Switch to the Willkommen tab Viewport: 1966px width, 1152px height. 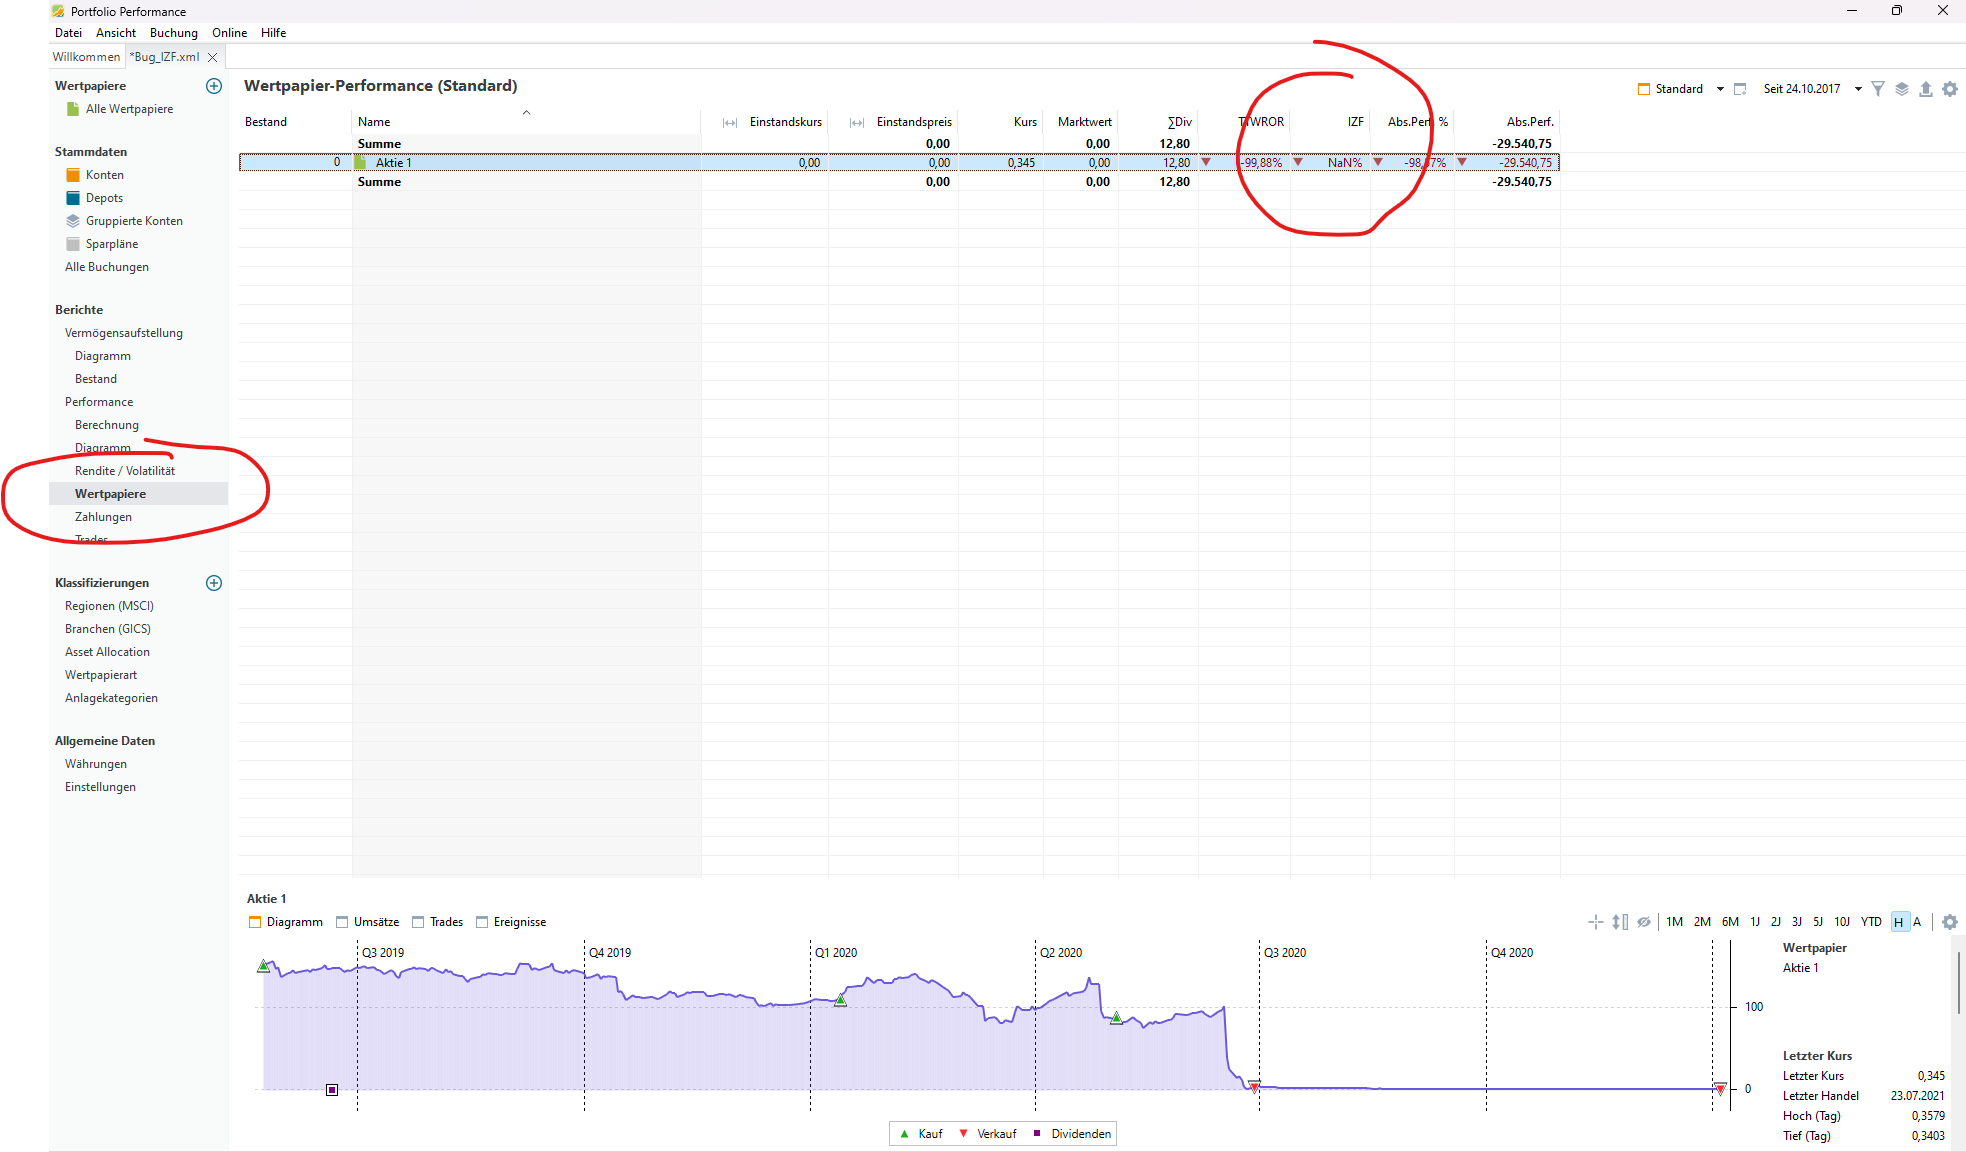(86, 57)
